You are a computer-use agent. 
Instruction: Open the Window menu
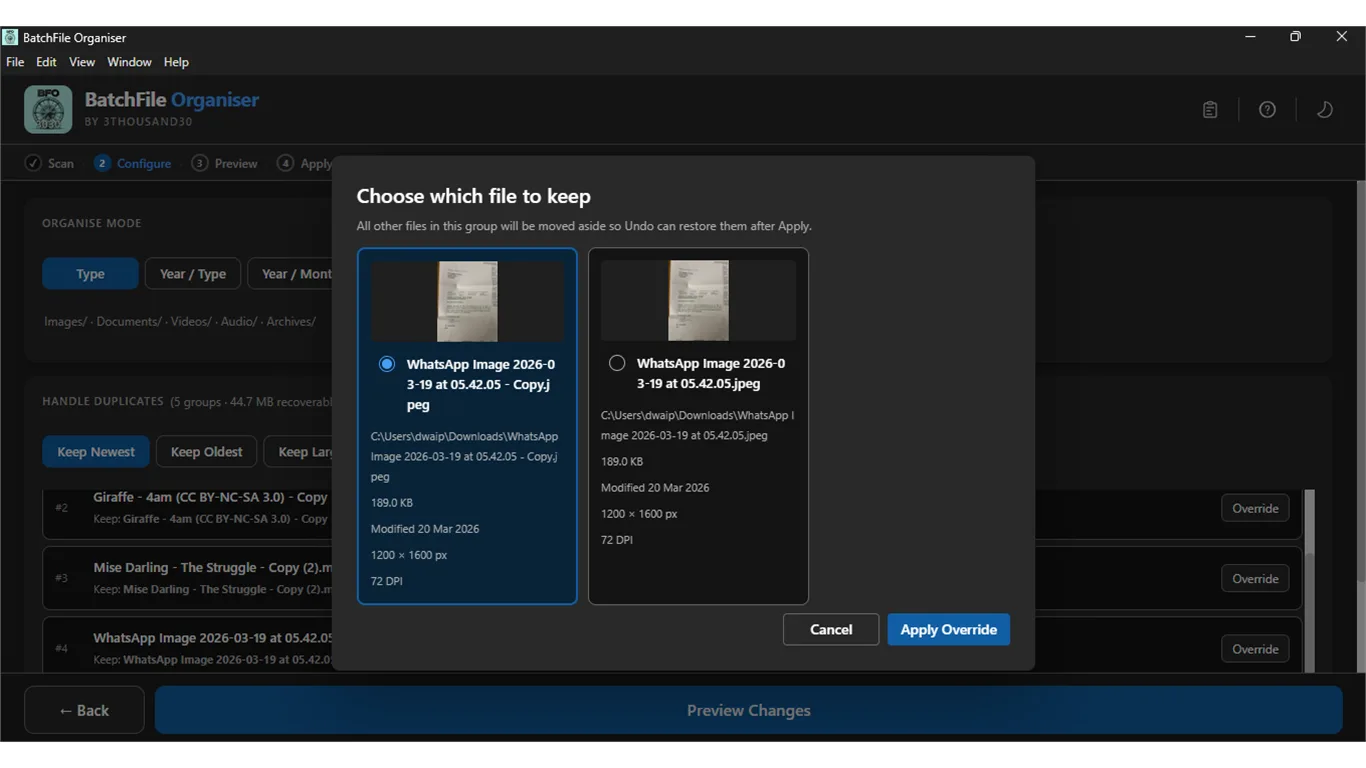point(129,62)
